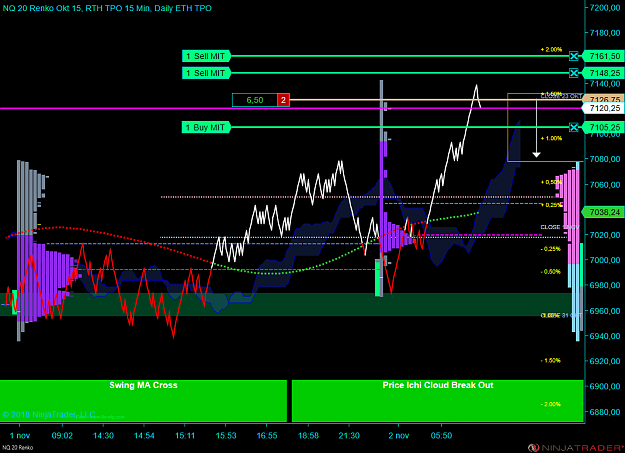Click the red position quantity 2 box
Screen dimensions: 625x453
(283, 100)
